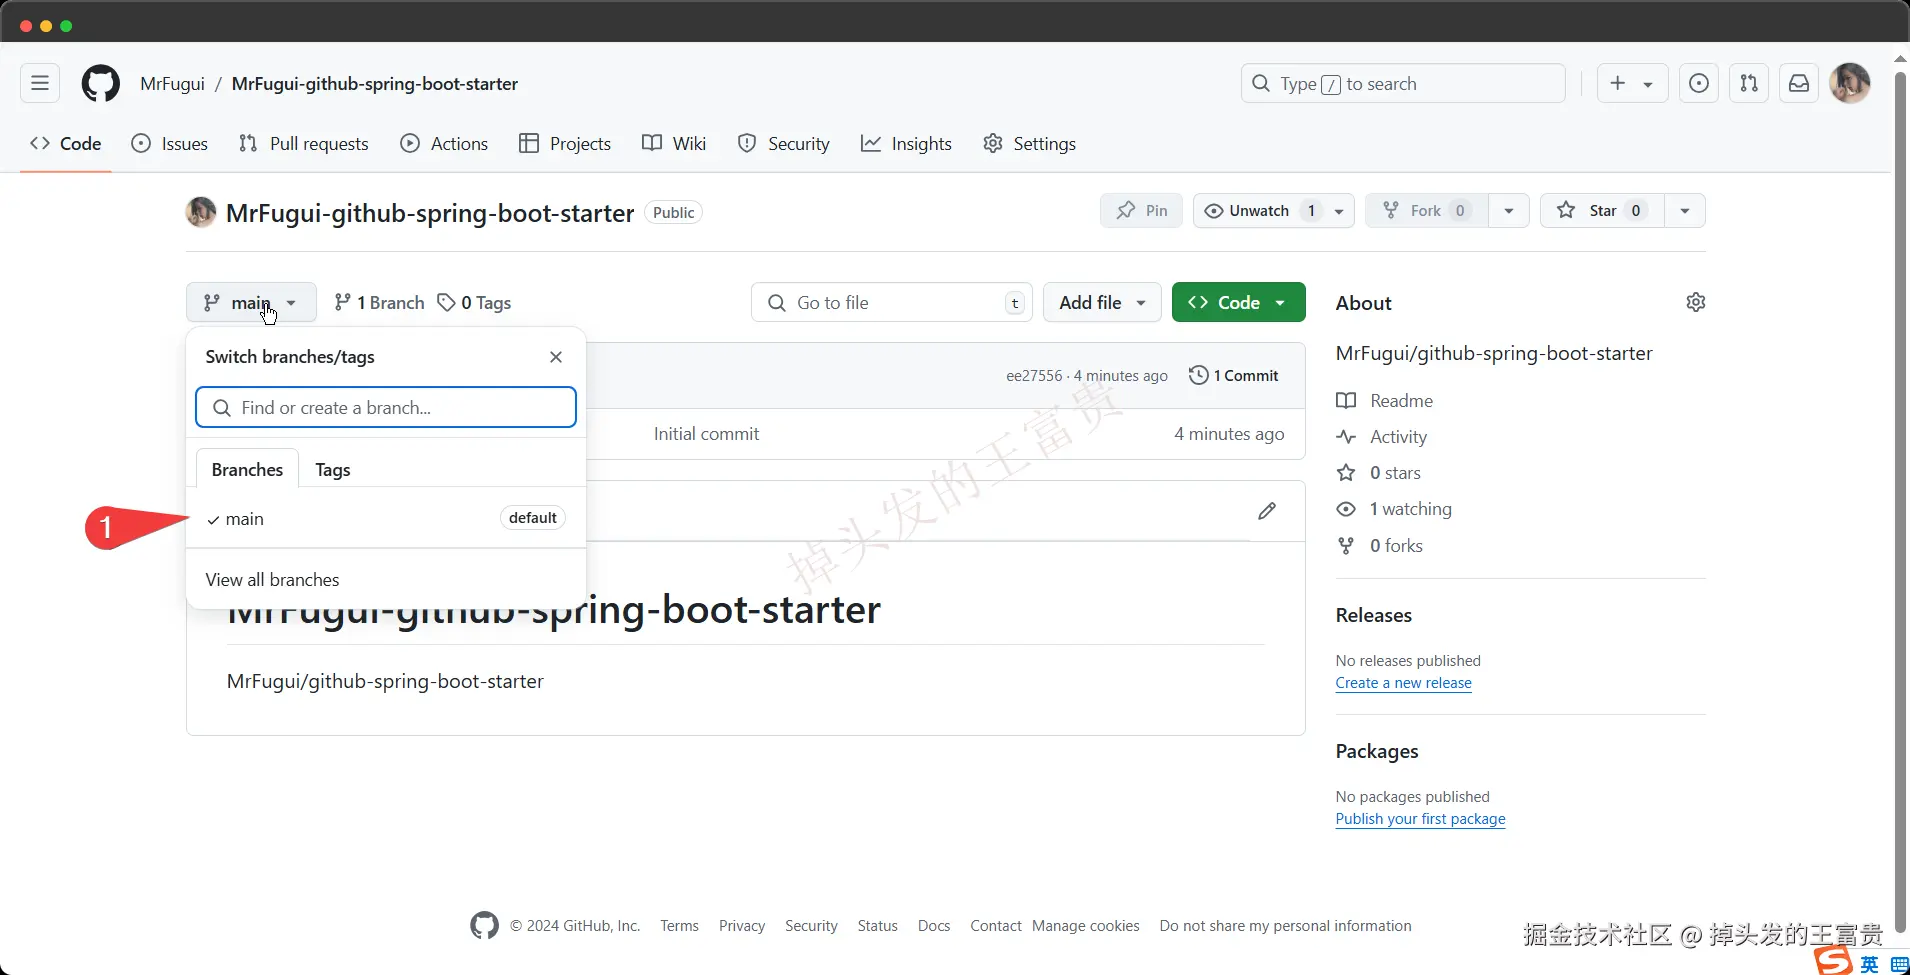Screen dimensions: 1910x975
Task: Star this repository
Action: pos(1602,211)
